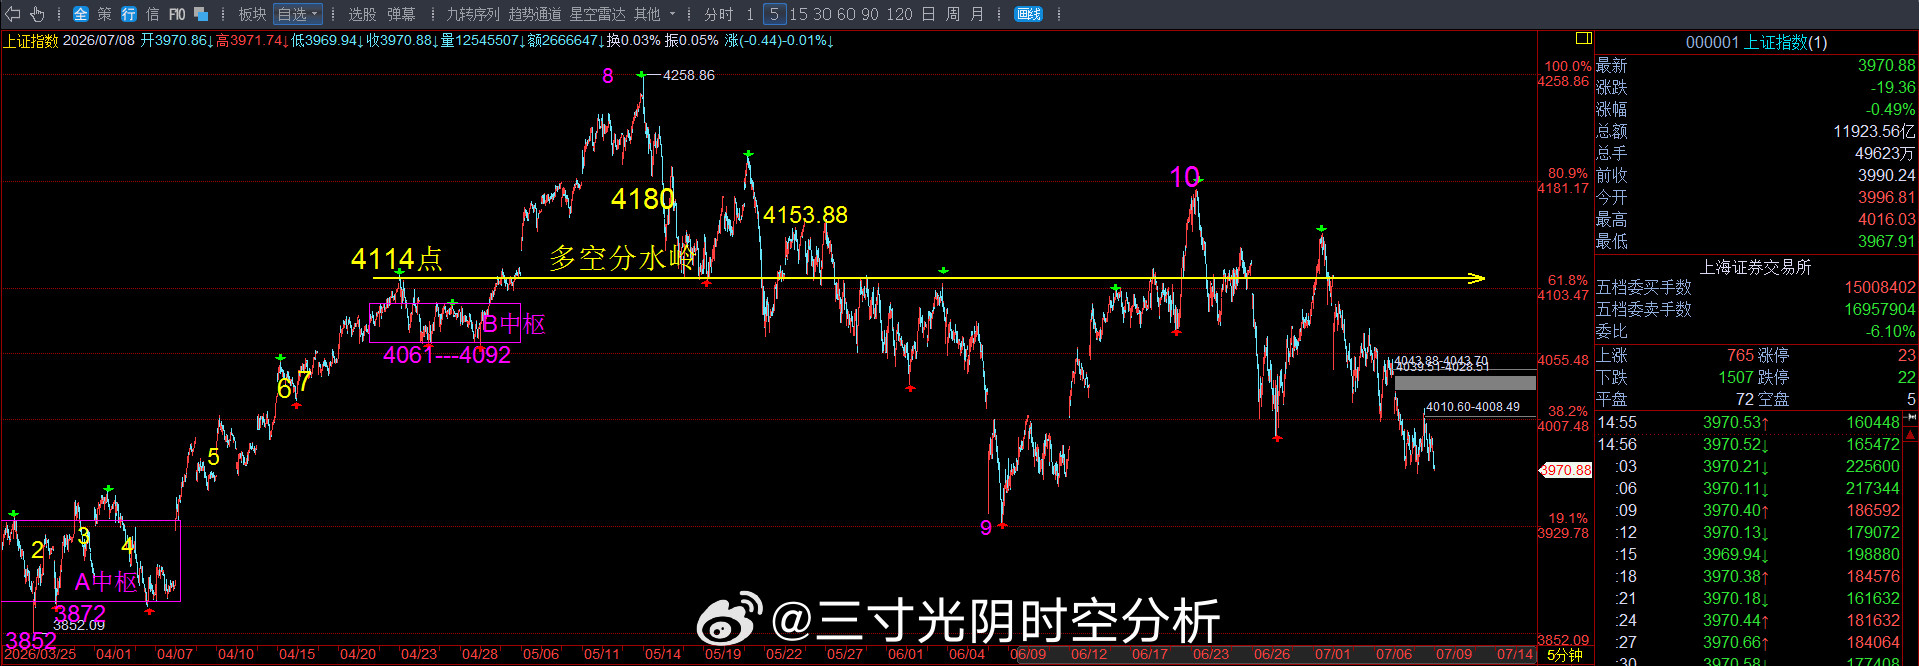Switch to 月 monthly chart
This screenshot has width=1919, height=666.
(977, 14)
